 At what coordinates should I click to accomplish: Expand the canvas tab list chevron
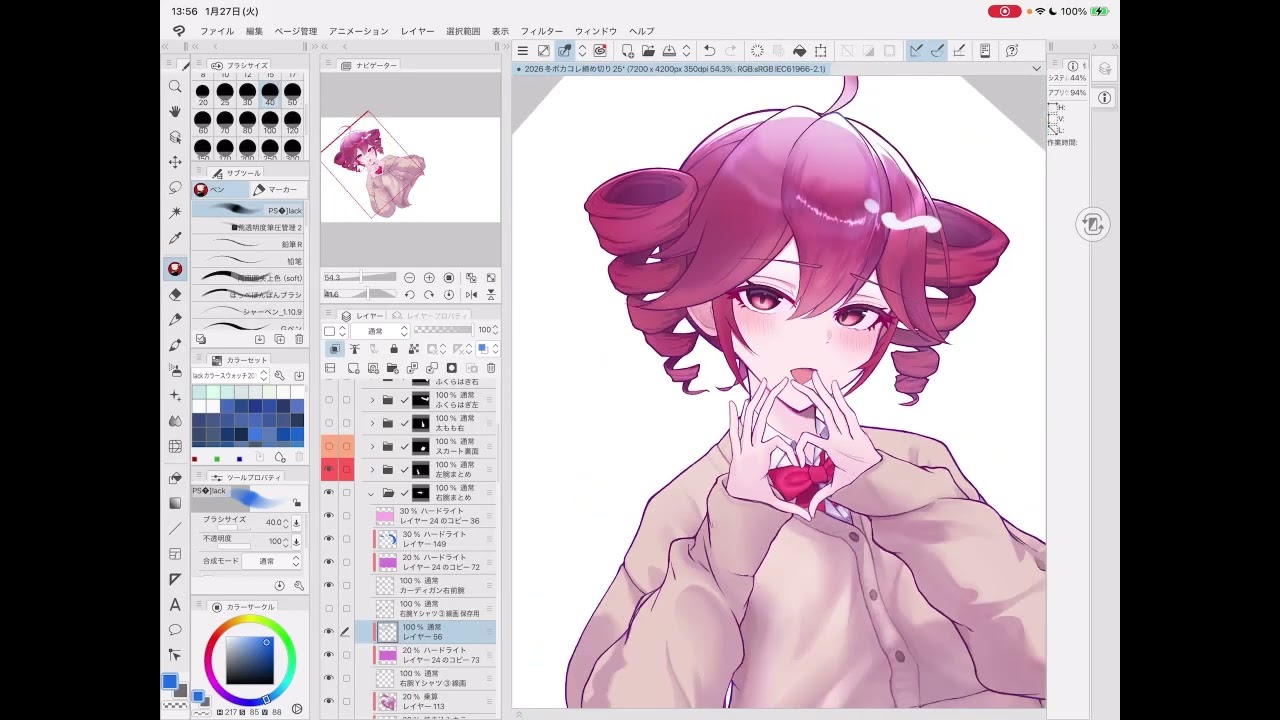click(1036, 68)
